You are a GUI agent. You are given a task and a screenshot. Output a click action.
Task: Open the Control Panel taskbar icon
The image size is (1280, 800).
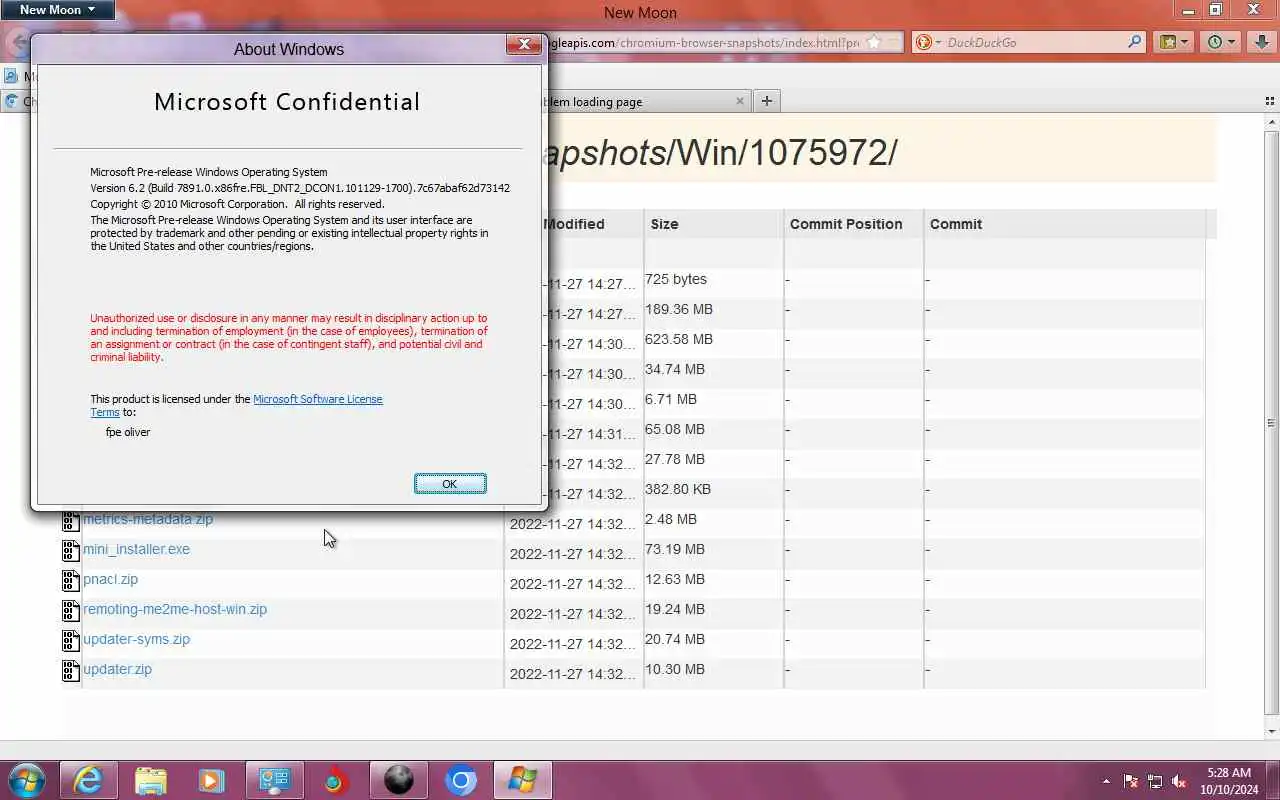[274, 780]
